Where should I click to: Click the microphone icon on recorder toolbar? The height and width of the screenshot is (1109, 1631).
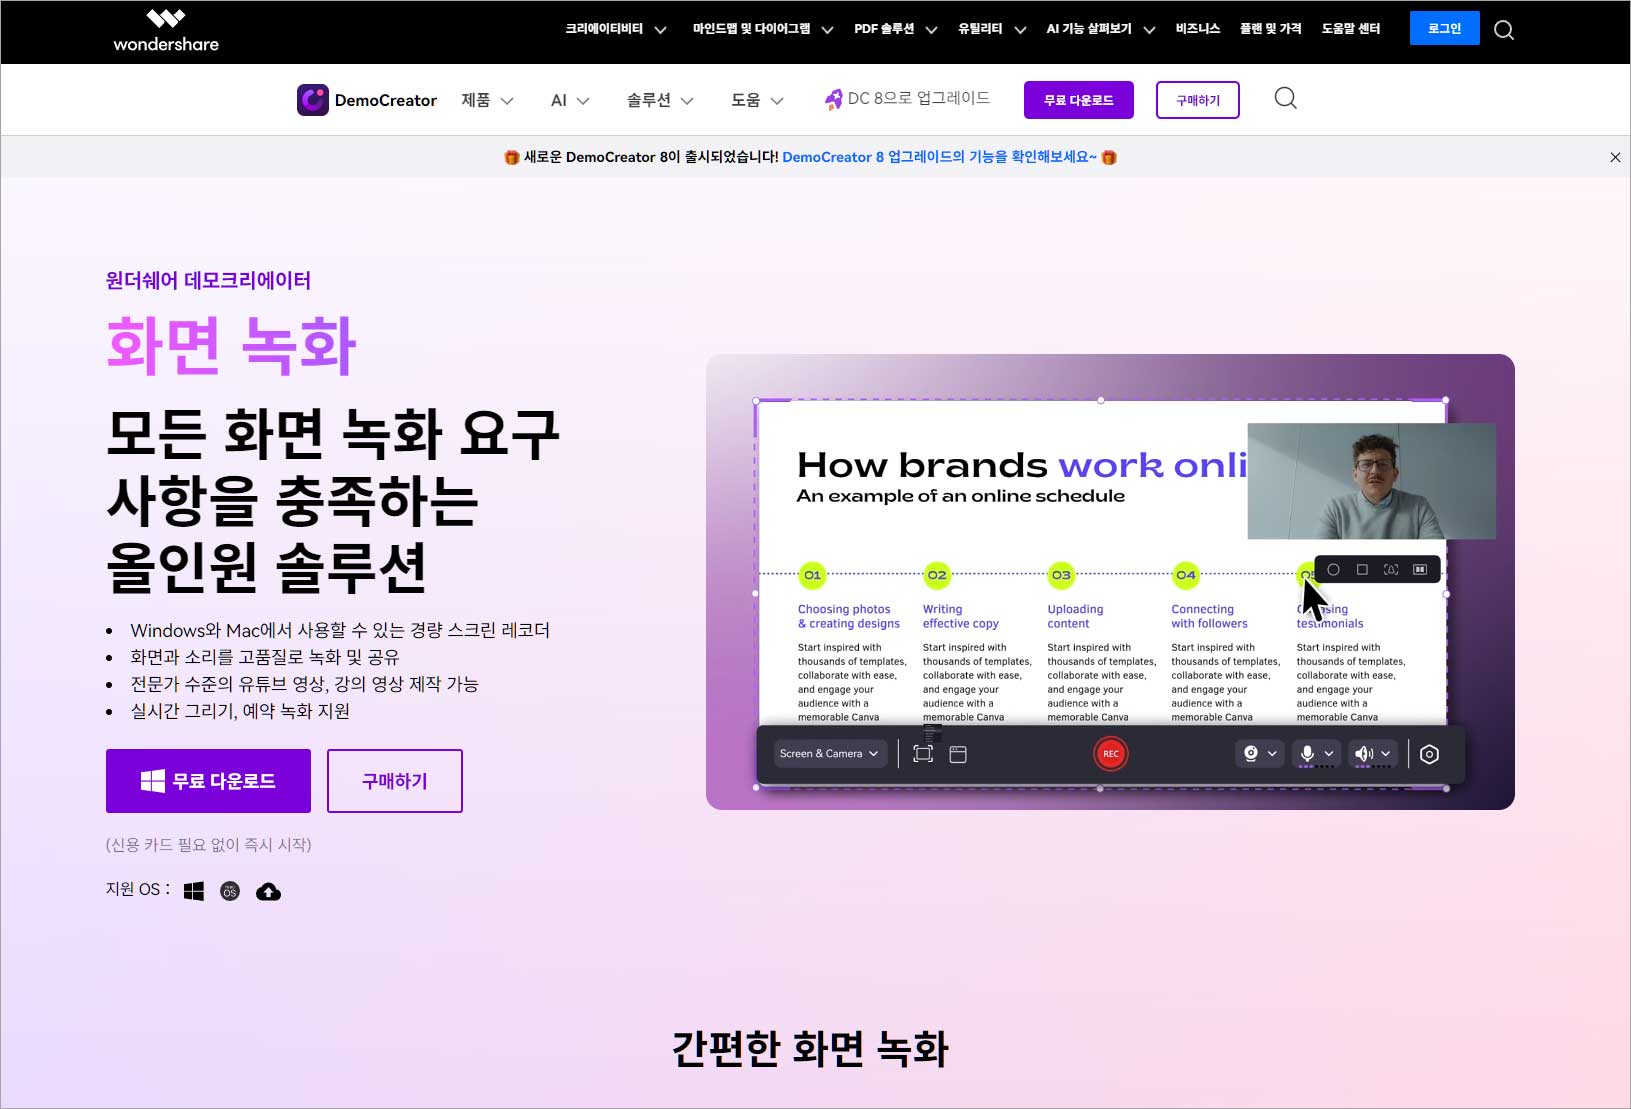pos(1307,752)
